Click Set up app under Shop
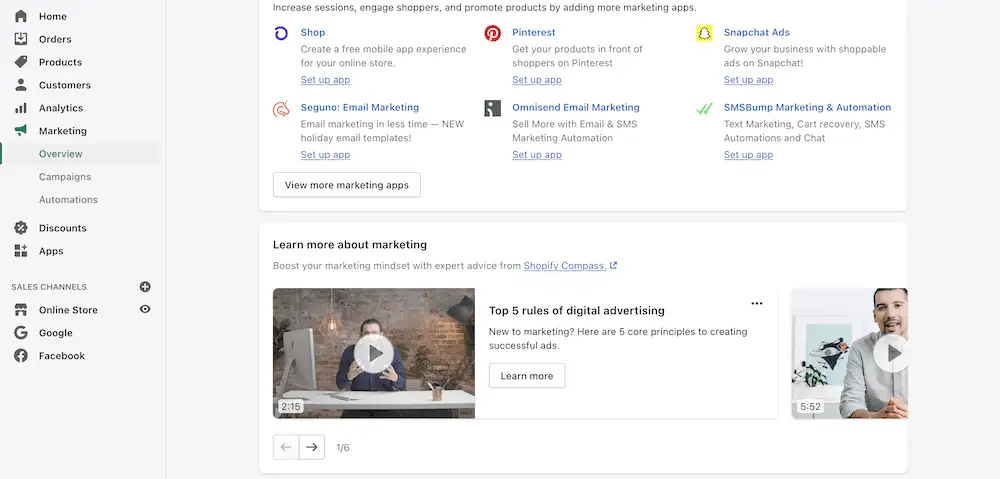 tap(325, 80)
